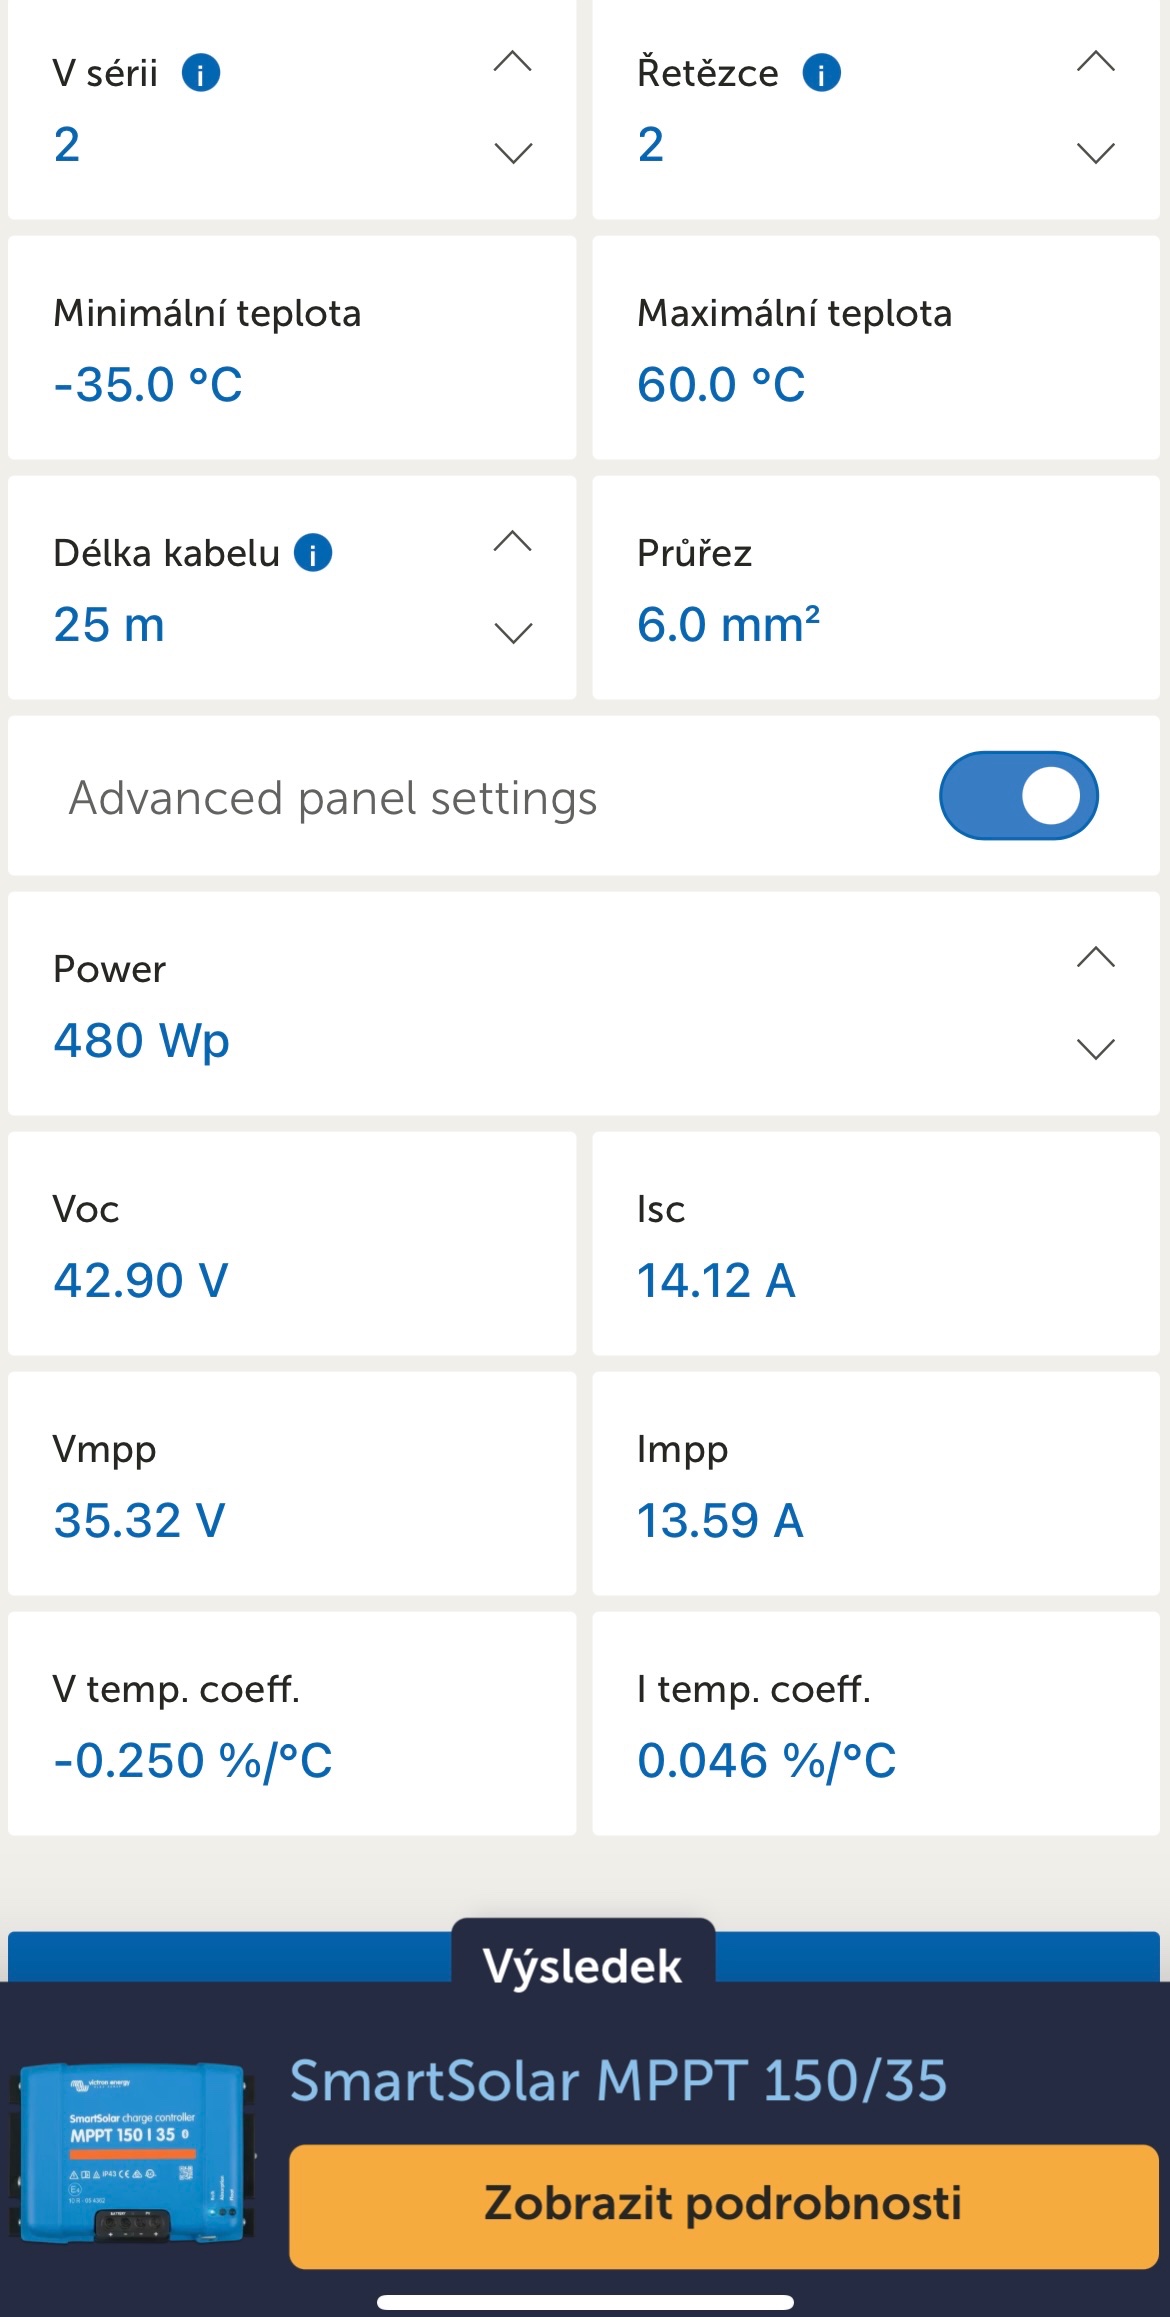Change the Průřez 6.0 mm² field

[728, 625]
